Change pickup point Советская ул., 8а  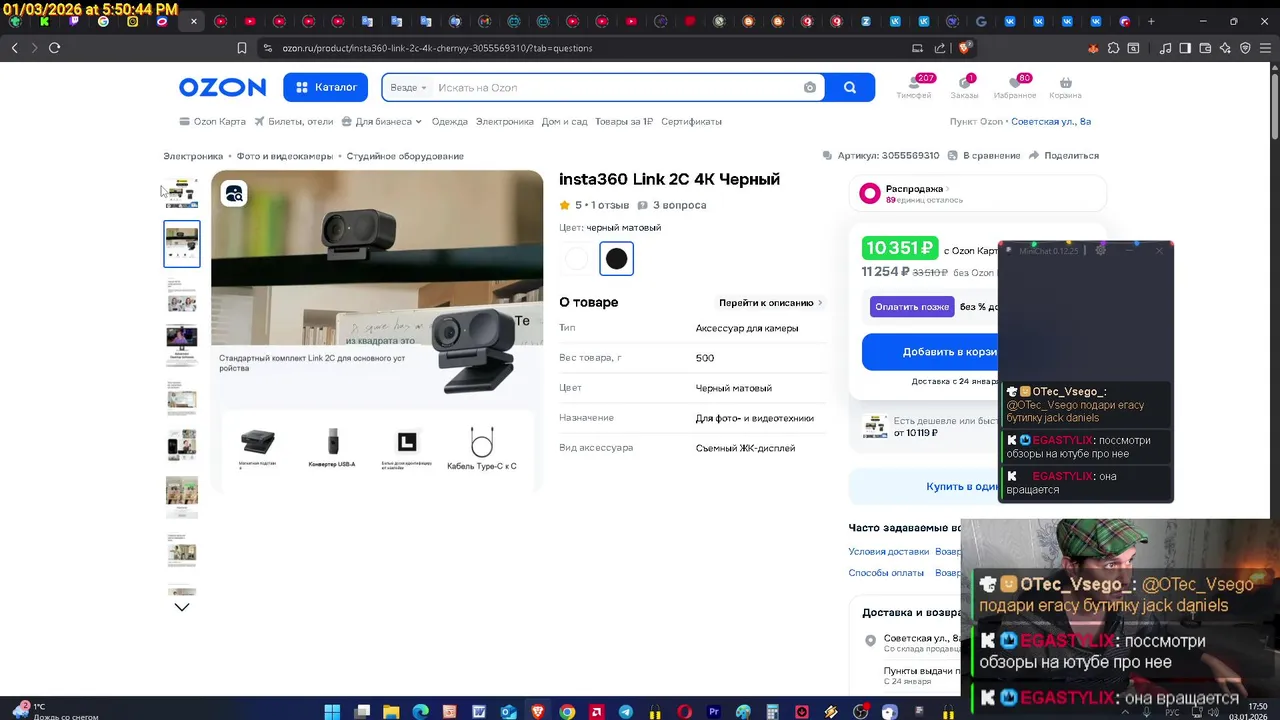[x=1051, y=122]
